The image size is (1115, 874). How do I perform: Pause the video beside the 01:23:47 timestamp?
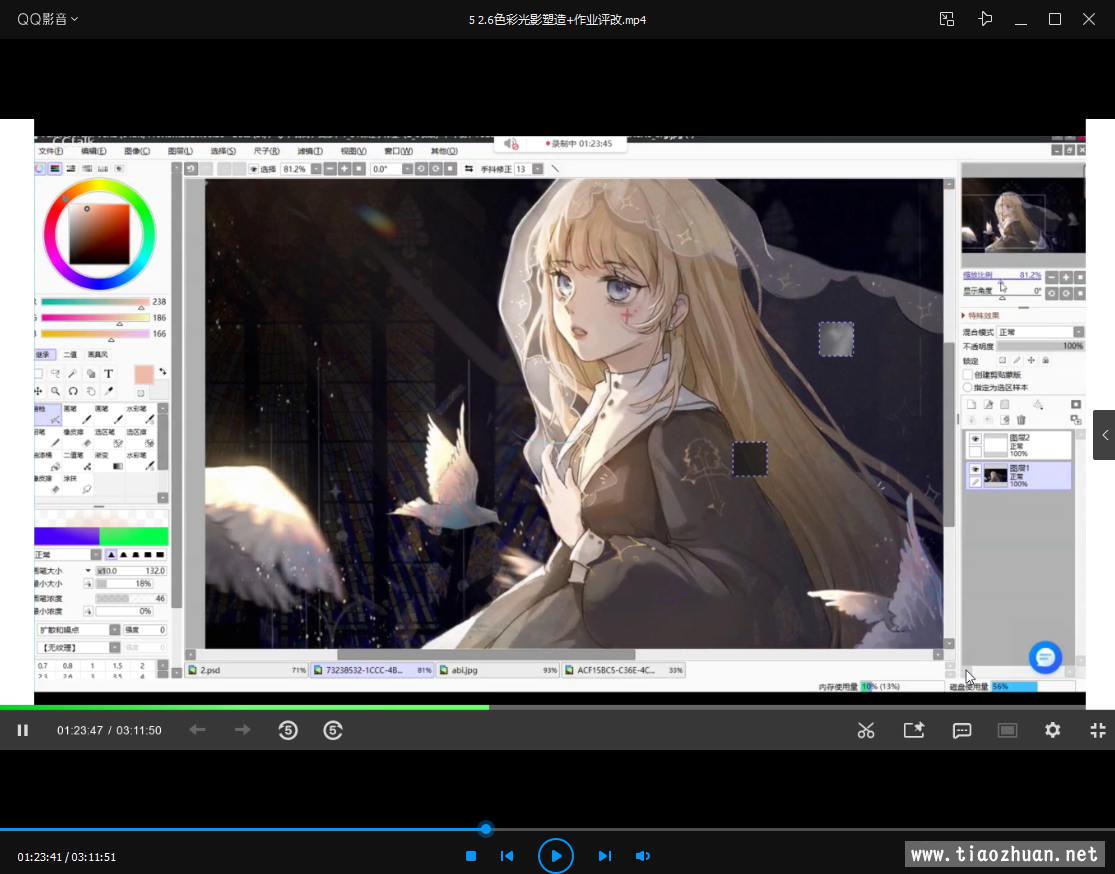point(22,731)
